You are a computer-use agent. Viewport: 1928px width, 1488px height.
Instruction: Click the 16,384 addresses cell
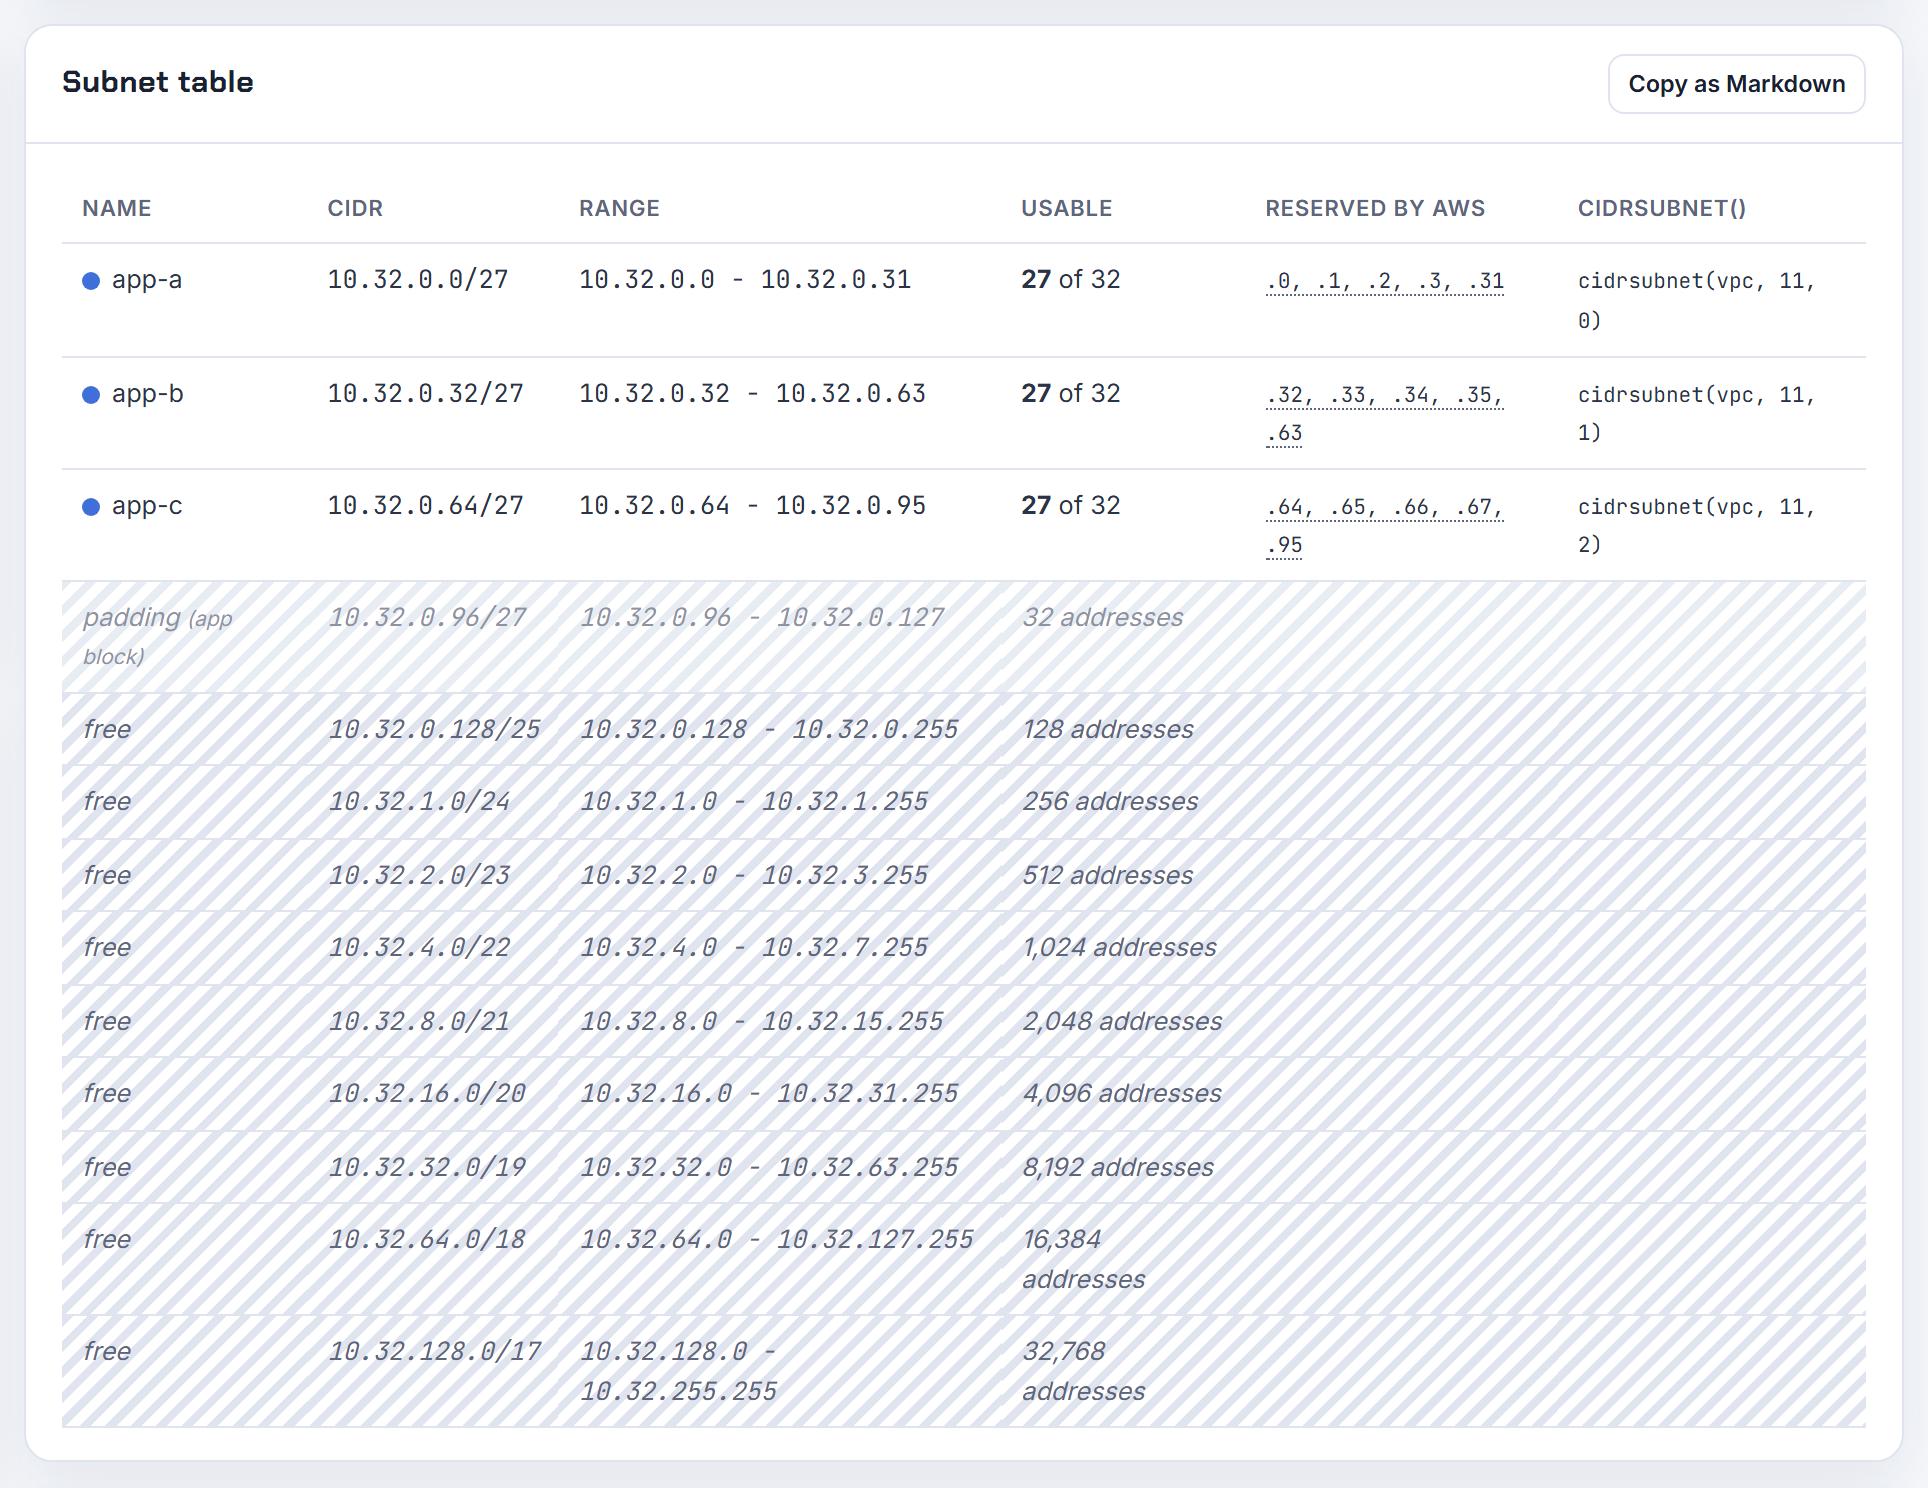pyautogui.click(x=1084, y=1259)
